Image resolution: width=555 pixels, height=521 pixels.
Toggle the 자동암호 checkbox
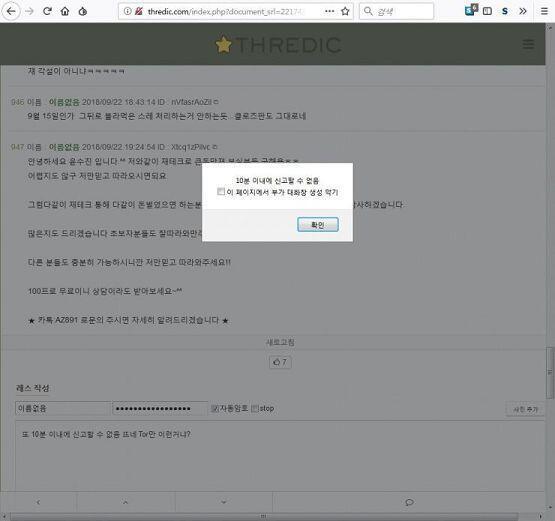click(x=214, y=408)
